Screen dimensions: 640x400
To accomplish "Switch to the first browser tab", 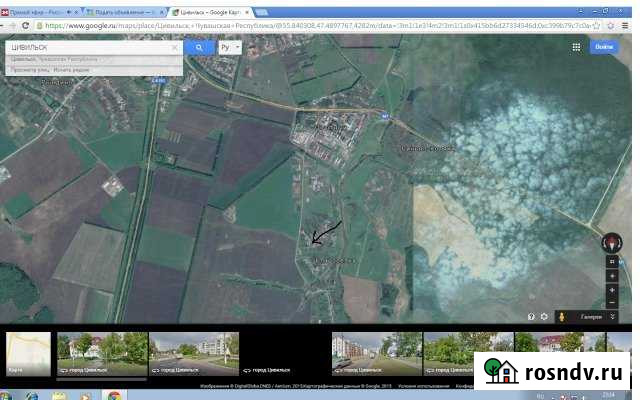I will click(x=40, y=9).
